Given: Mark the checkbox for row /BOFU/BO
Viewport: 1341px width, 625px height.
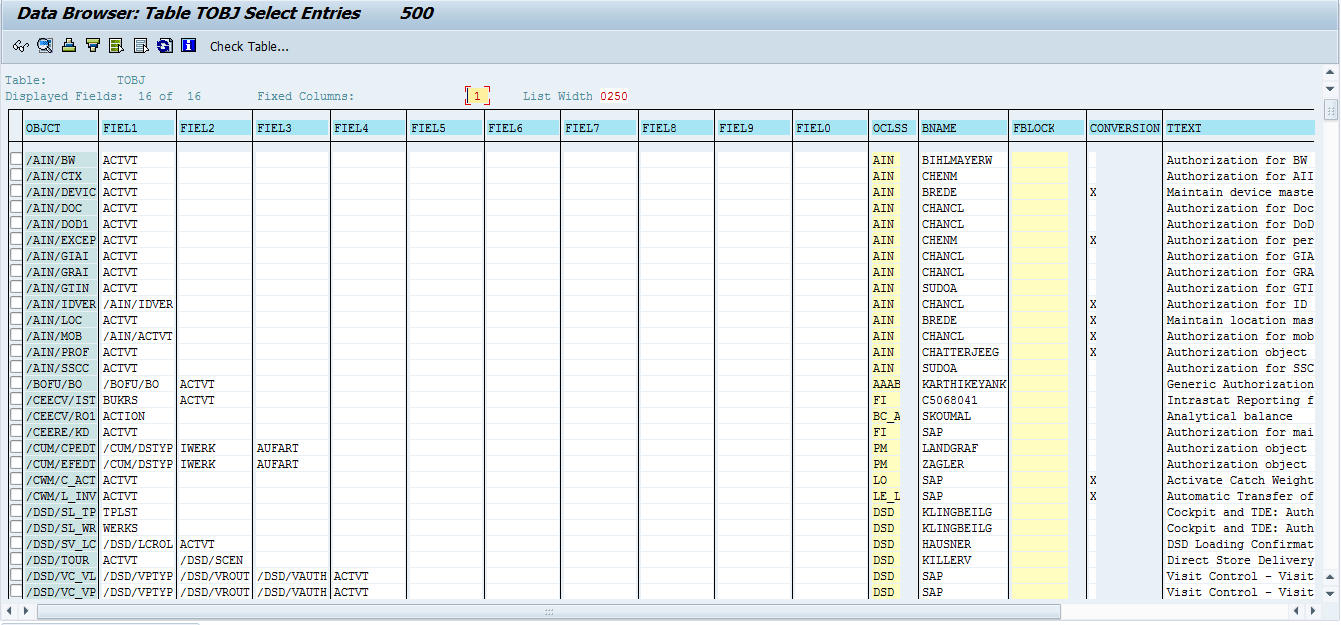Looking at the screenshot, I should (16, 384).
